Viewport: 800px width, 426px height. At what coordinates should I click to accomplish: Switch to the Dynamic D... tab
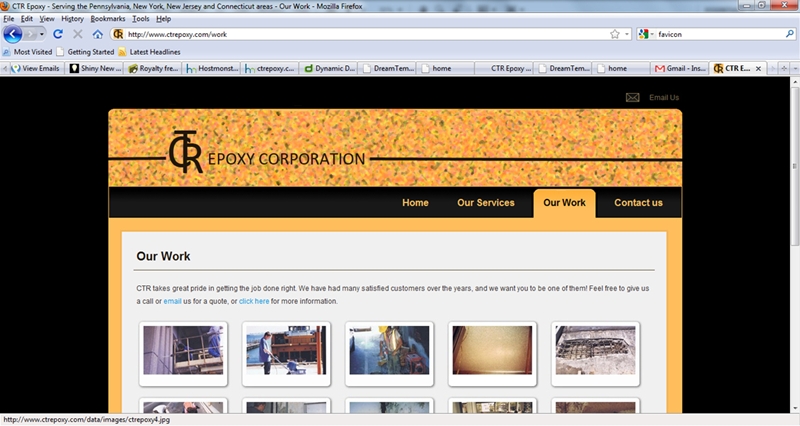(x=330, y=68)
